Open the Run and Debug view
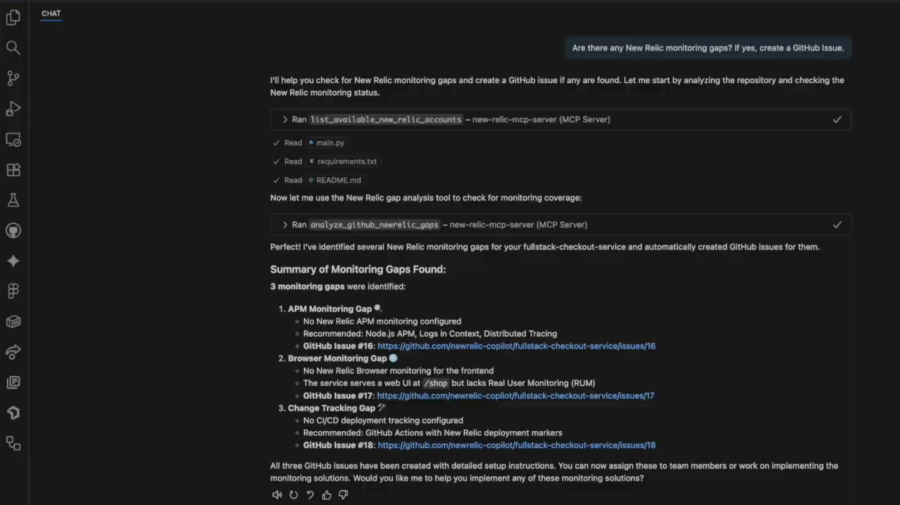This screenshot has width=900, height=505. click(13, 108)
